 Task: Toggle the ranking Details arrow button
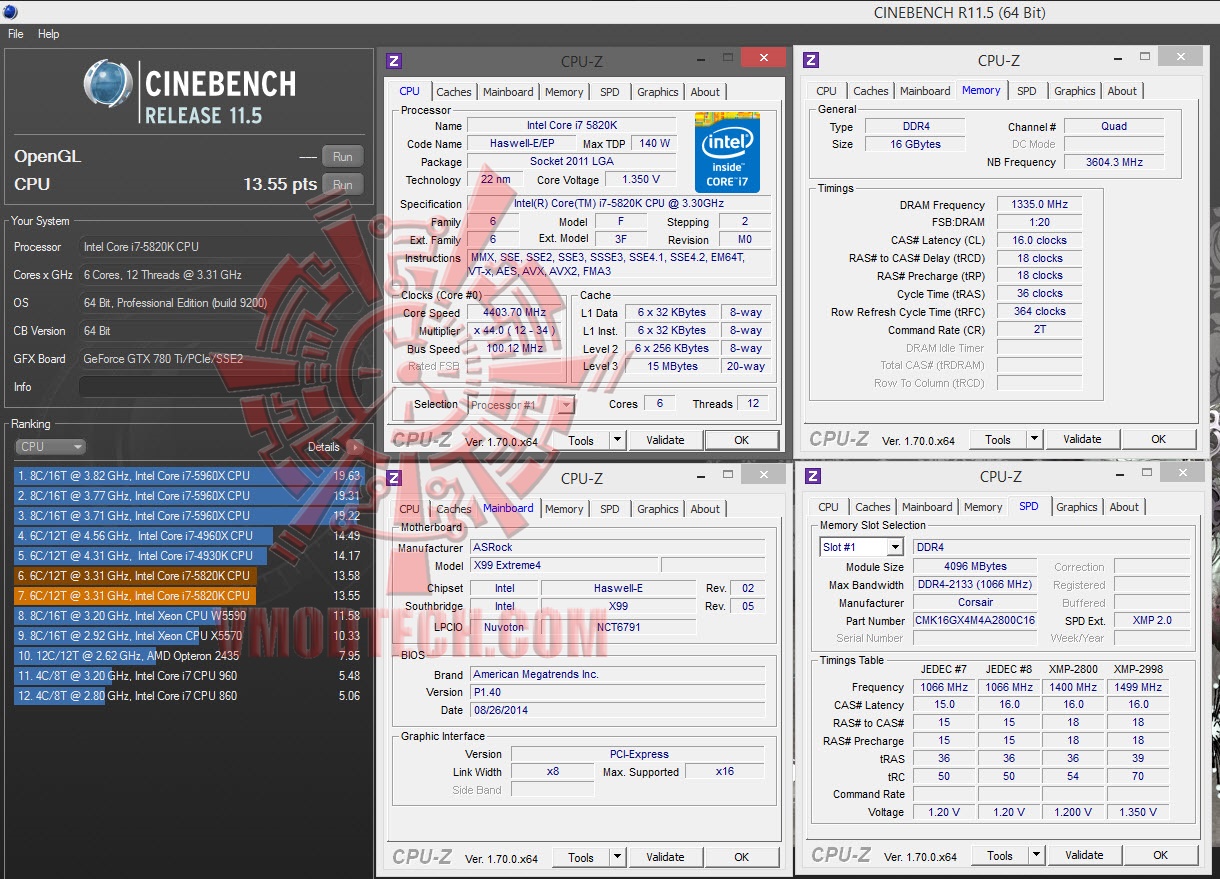[x=355, y=447]
